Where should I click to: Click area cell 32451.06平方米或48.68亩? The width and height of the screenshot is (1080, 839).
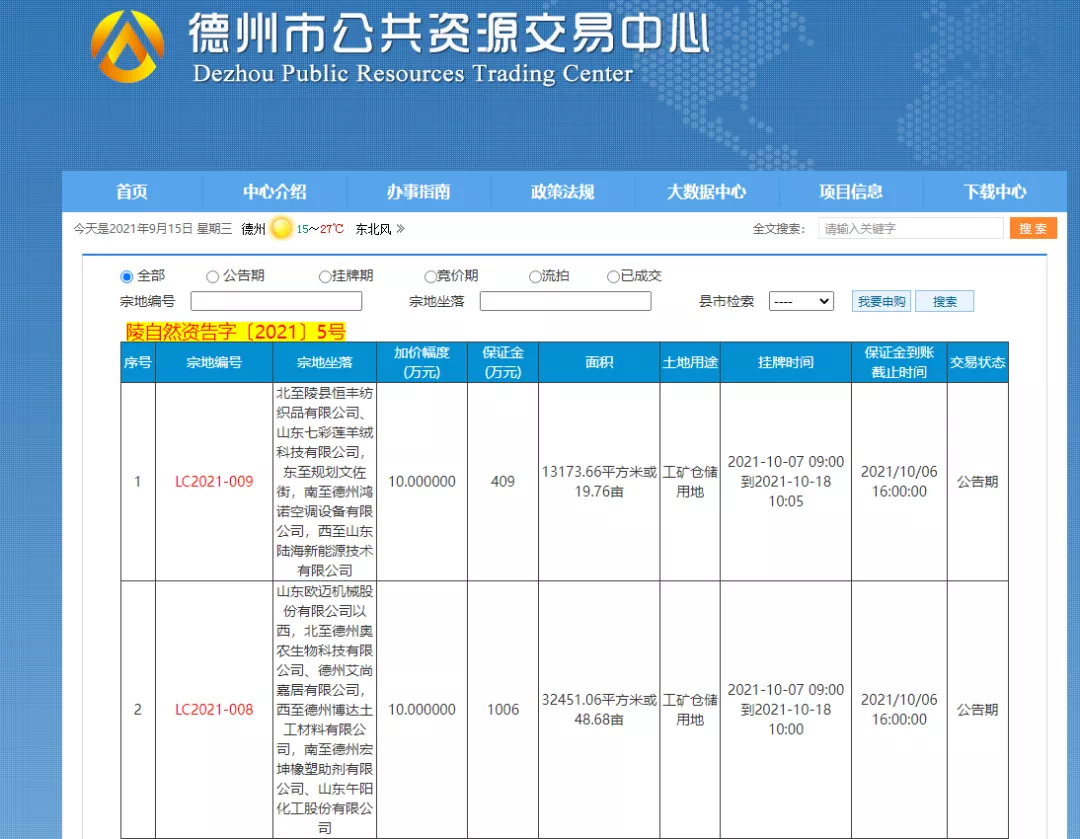(599, 709)
